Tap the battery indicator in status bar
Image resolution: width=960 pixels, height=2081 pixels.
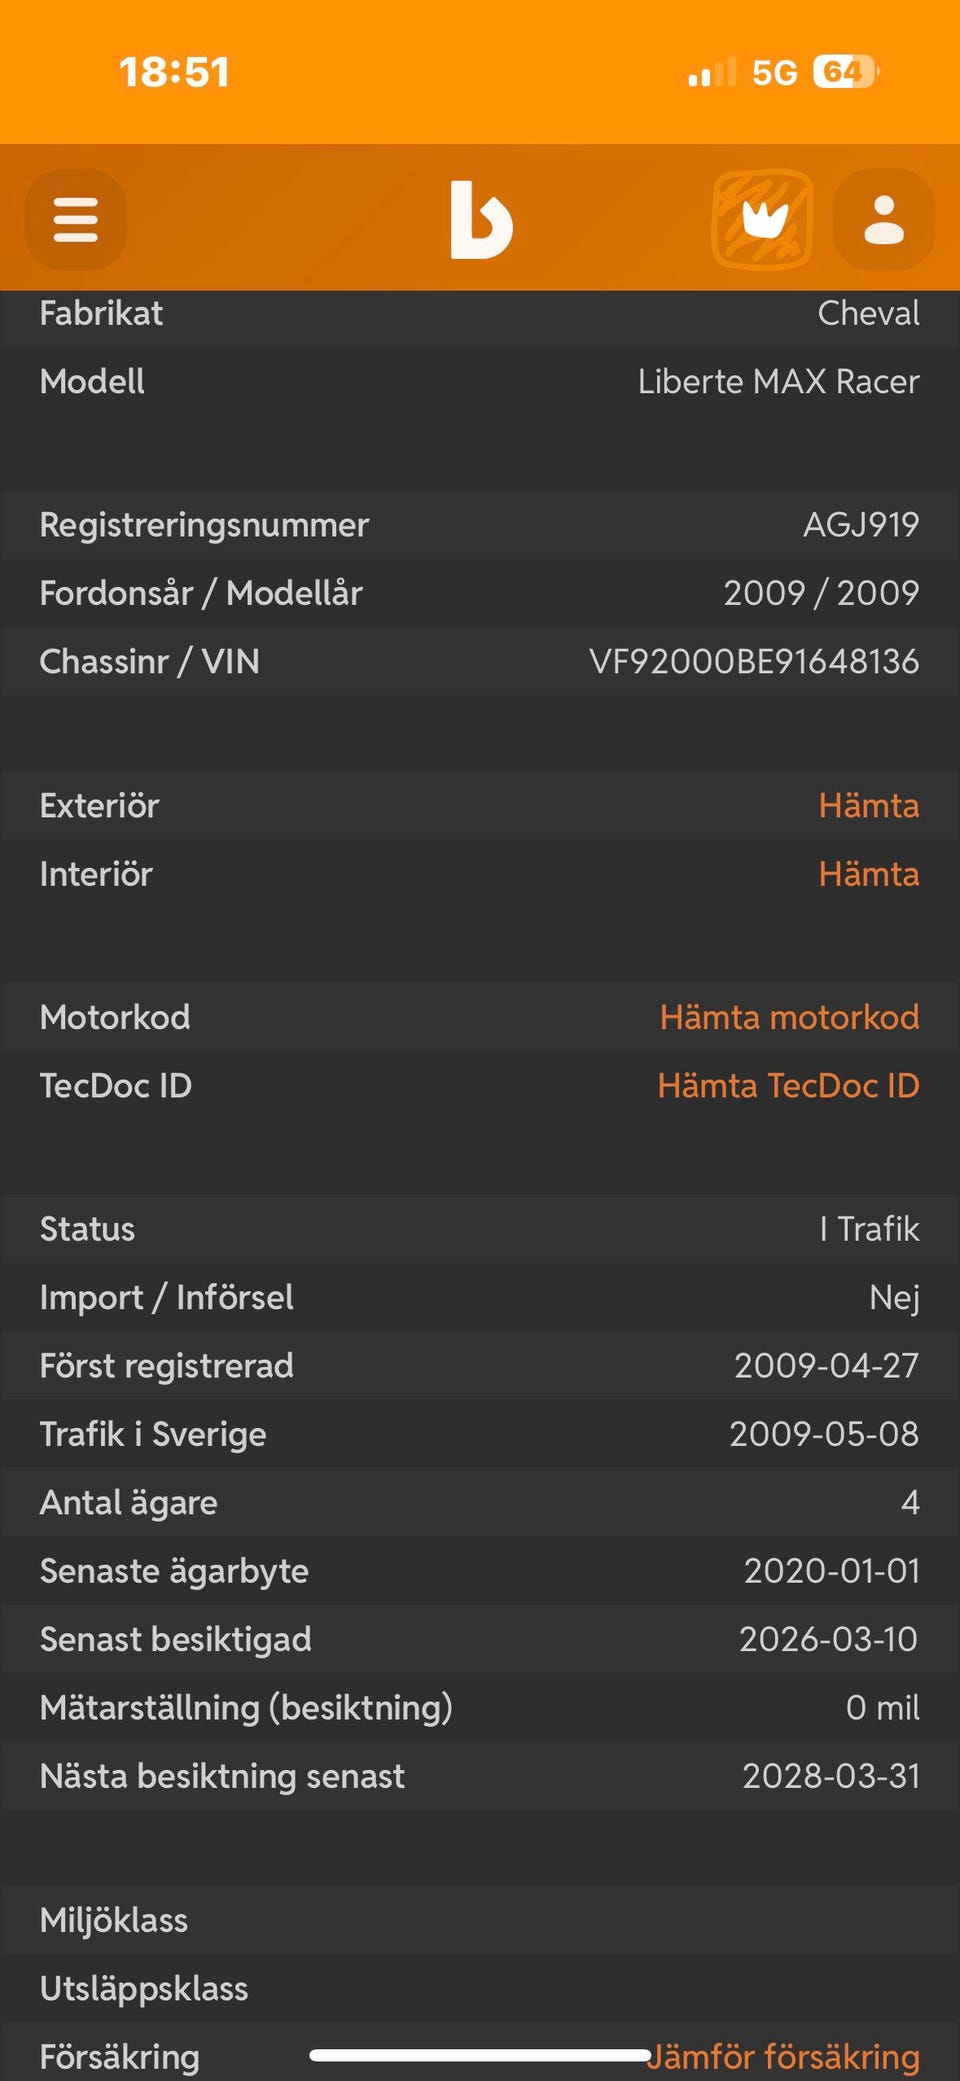tap(845, 72)
